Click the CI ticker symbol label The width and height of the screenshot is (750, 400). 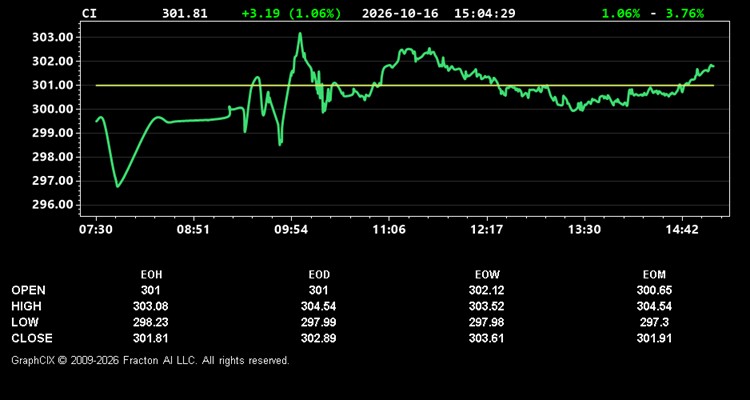89,13
